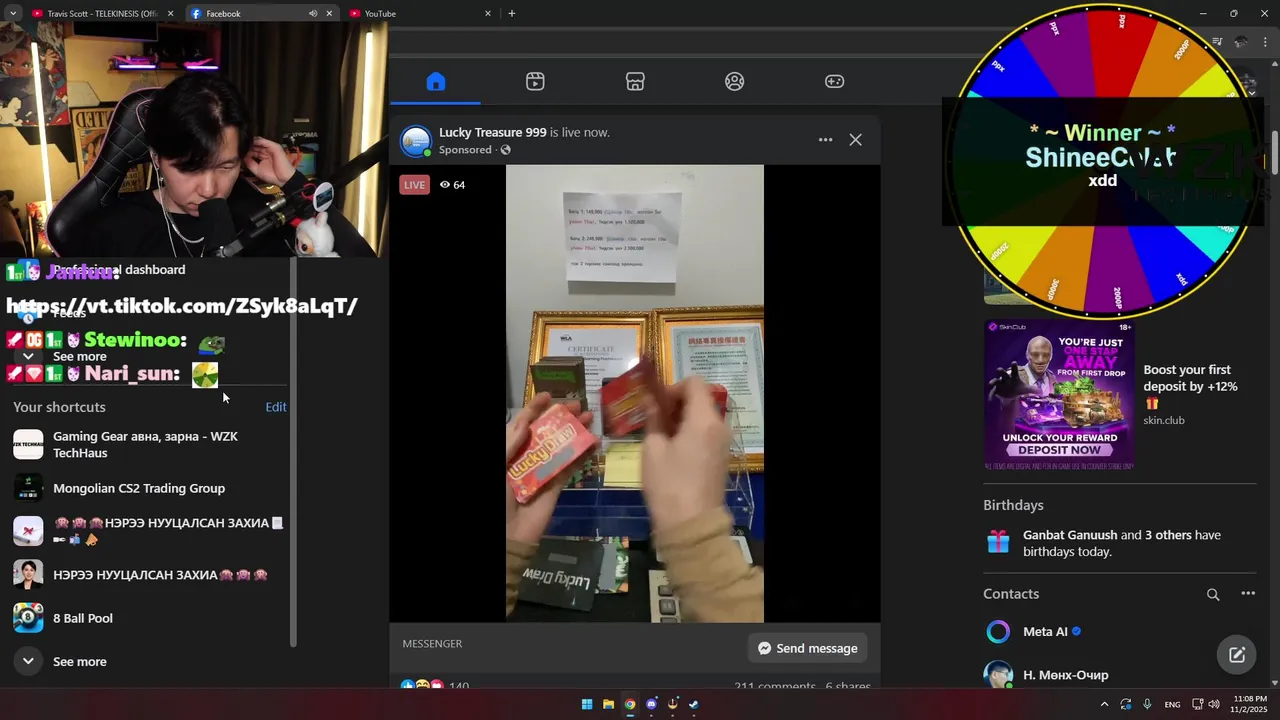Switch to the YouTube tab
Viewport: 1280px width, 720px height.
(420, 14)
